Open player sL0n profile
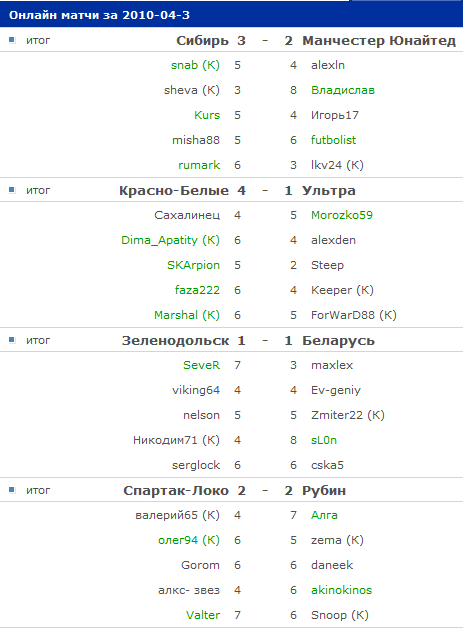 pos(324,440)
